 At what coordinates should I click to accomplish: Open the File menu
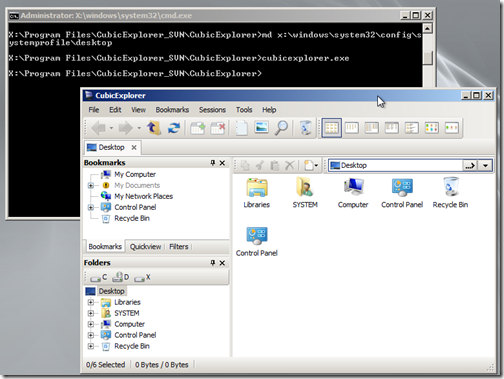[x=94, y=110]
